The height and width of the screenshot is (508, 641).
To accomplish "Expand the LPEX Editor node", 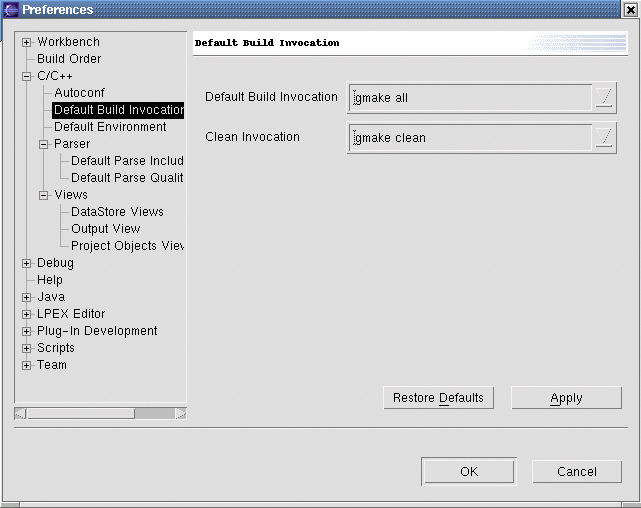I will click(27, 314).
